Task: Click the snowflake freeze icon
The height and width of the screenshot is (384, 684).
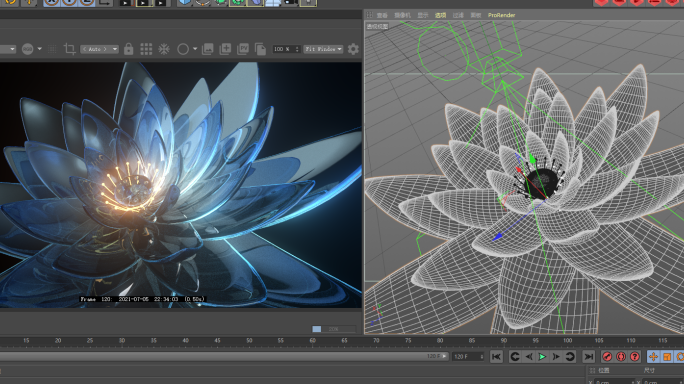Action: pyautogui.click(x=164, y=49)
